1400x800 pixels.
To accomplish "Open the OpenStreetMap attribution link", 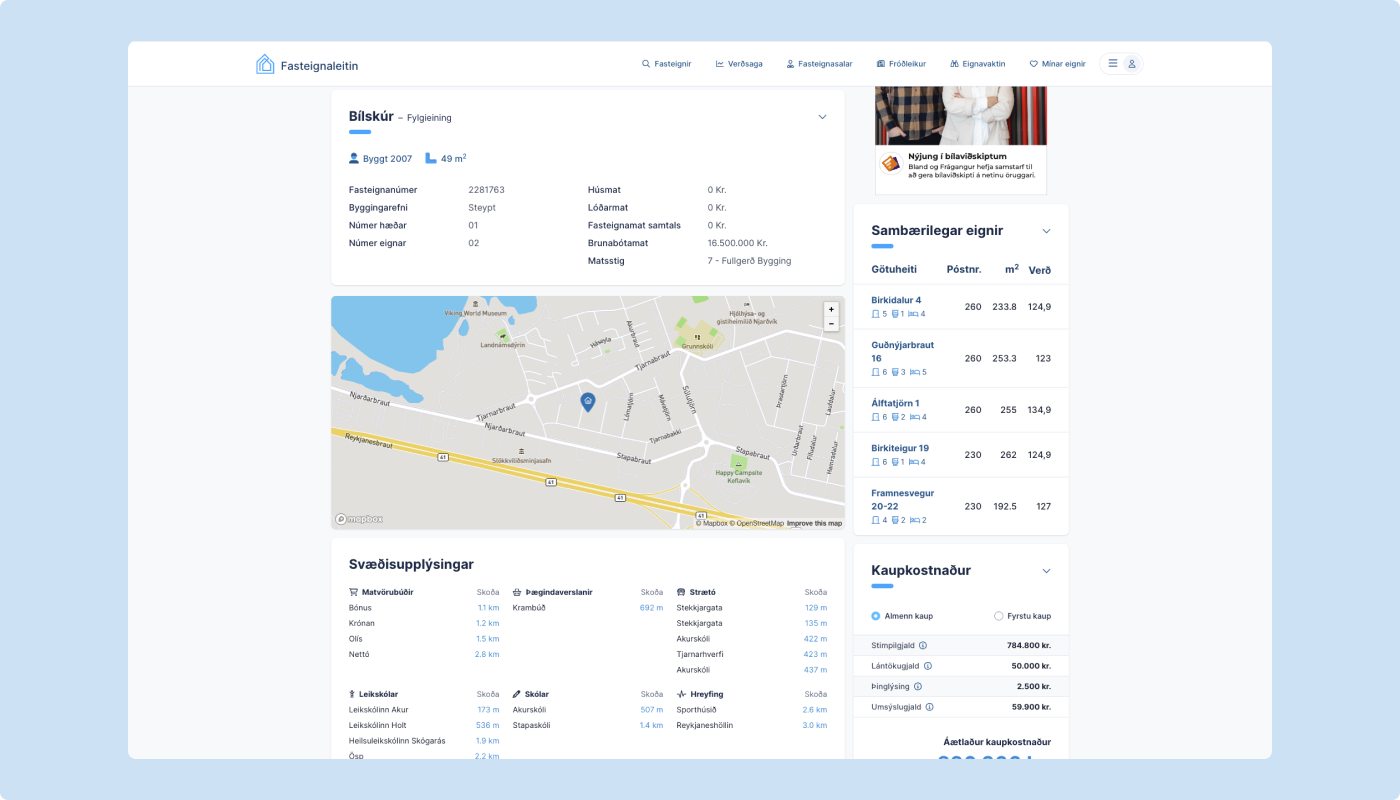I will [x=757, y=523].
